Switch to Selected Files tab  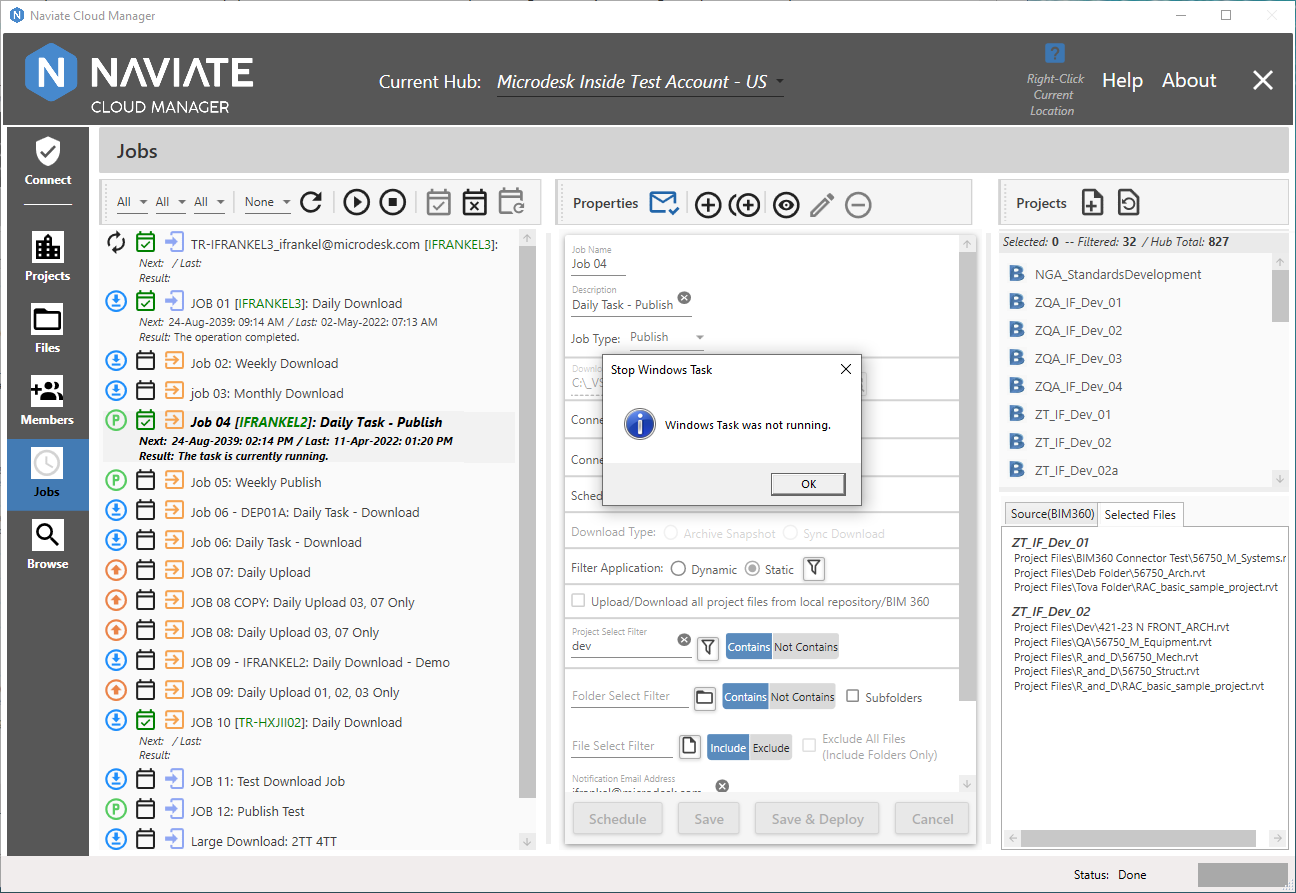point(1140,515)
